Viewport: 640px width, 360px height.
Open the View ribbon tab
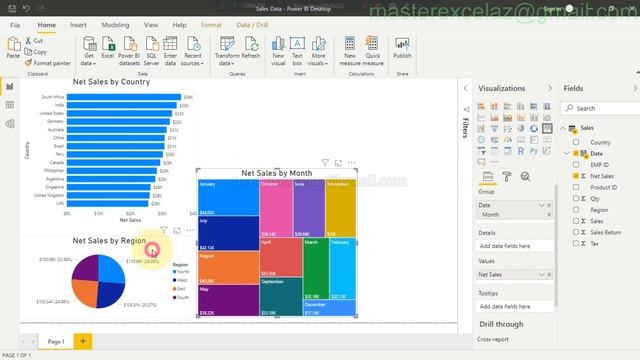[151, 25]
